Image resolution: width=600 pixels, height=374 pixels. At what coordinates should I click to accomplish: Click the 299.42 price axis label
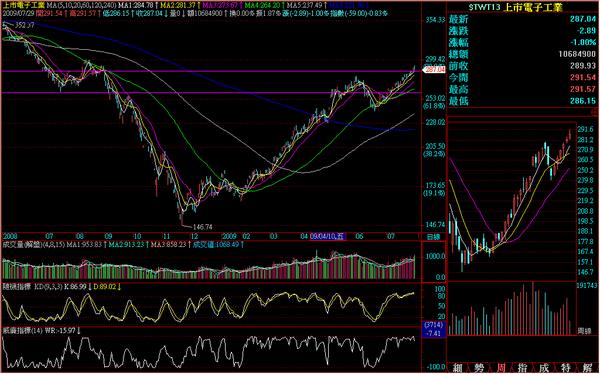pyautogui.click(x=435, y=59)
